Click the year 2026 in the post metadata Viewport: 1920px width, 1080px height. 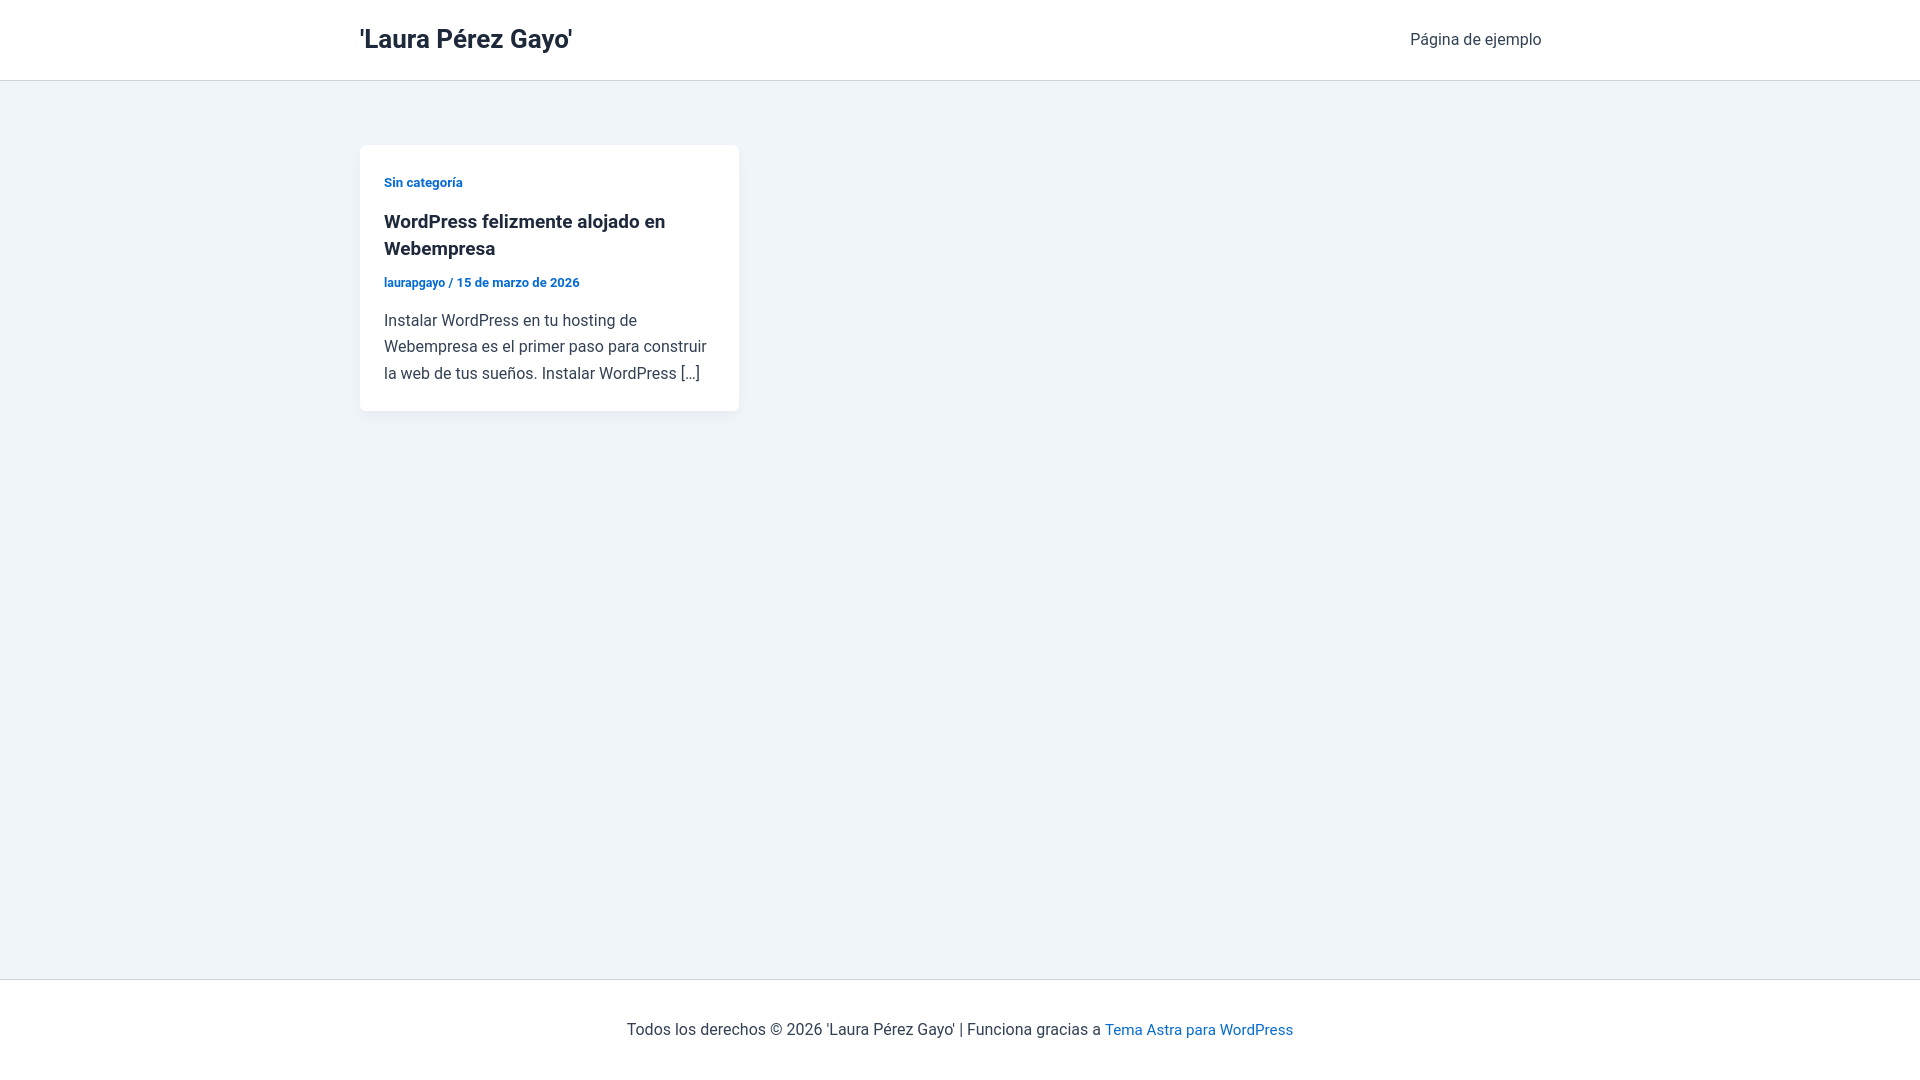click(564, 283)
